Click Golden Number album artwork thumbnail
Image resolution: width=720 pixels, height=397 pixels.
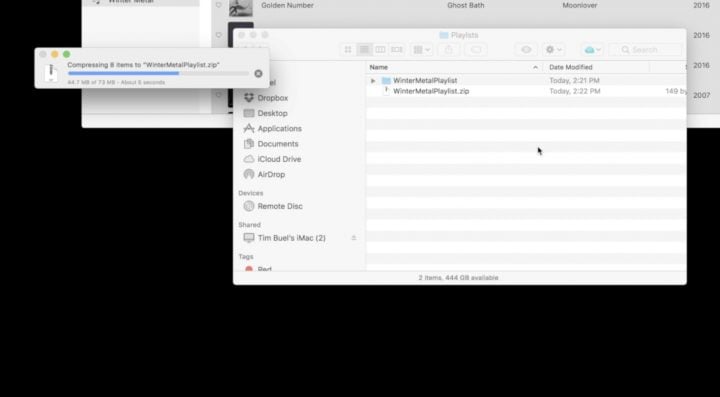click(241, 8)
